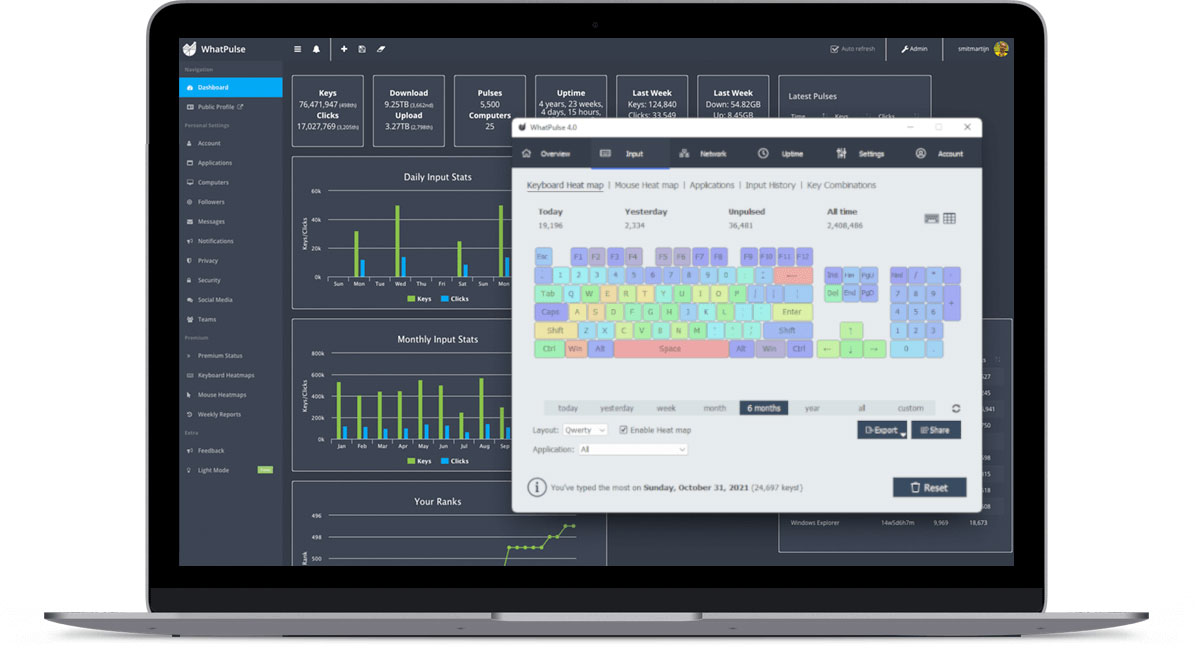Refresh the keyboard heat map data

click(x=956, y=408)
